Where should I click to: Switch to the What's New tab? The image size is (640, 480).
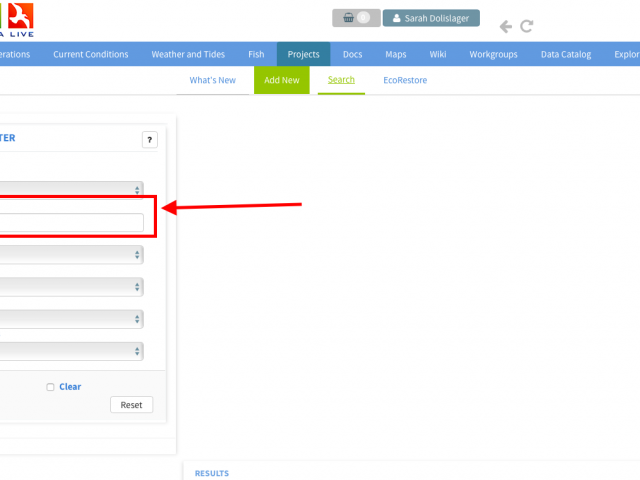point(212,80)
